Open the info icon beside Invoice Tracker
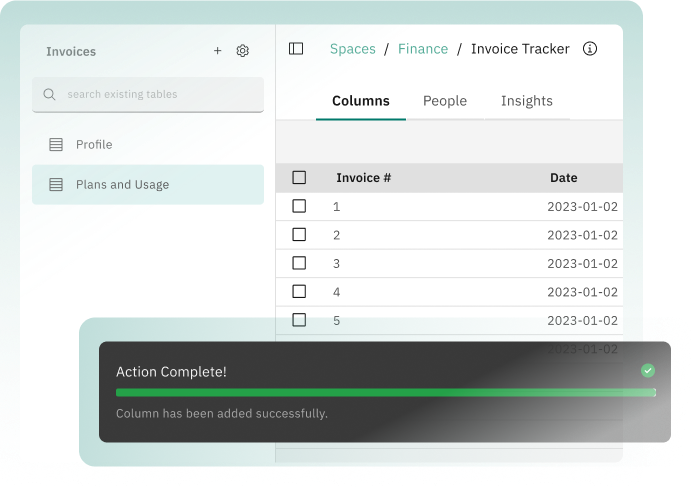 [590, 48]
